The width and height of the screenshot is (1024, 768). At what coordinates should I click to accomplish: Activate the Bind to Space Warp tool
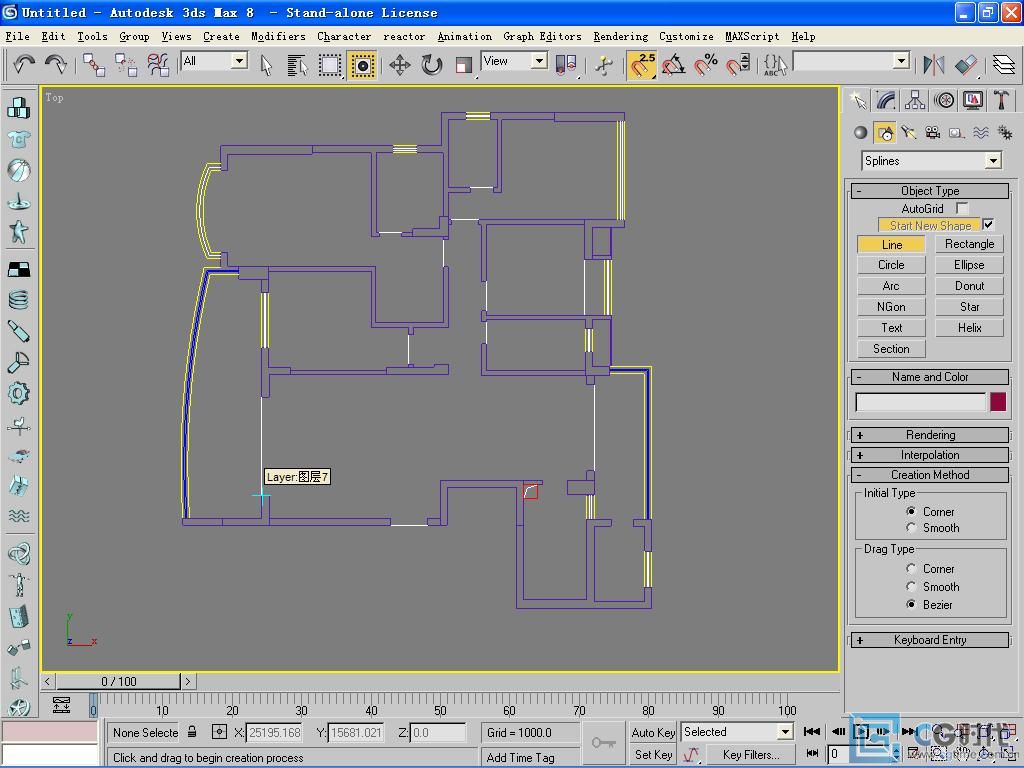(x=157, y=65)
